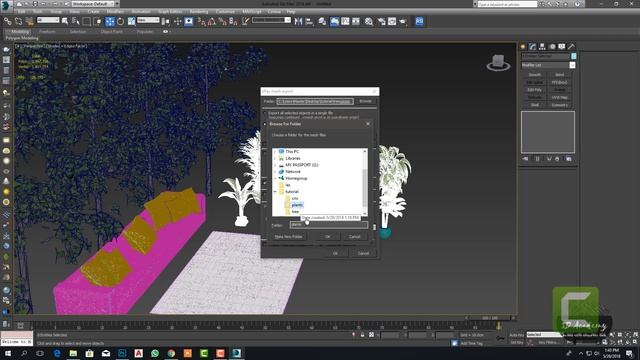Toggle Pin Stack under modifier stack

point(526,159)
